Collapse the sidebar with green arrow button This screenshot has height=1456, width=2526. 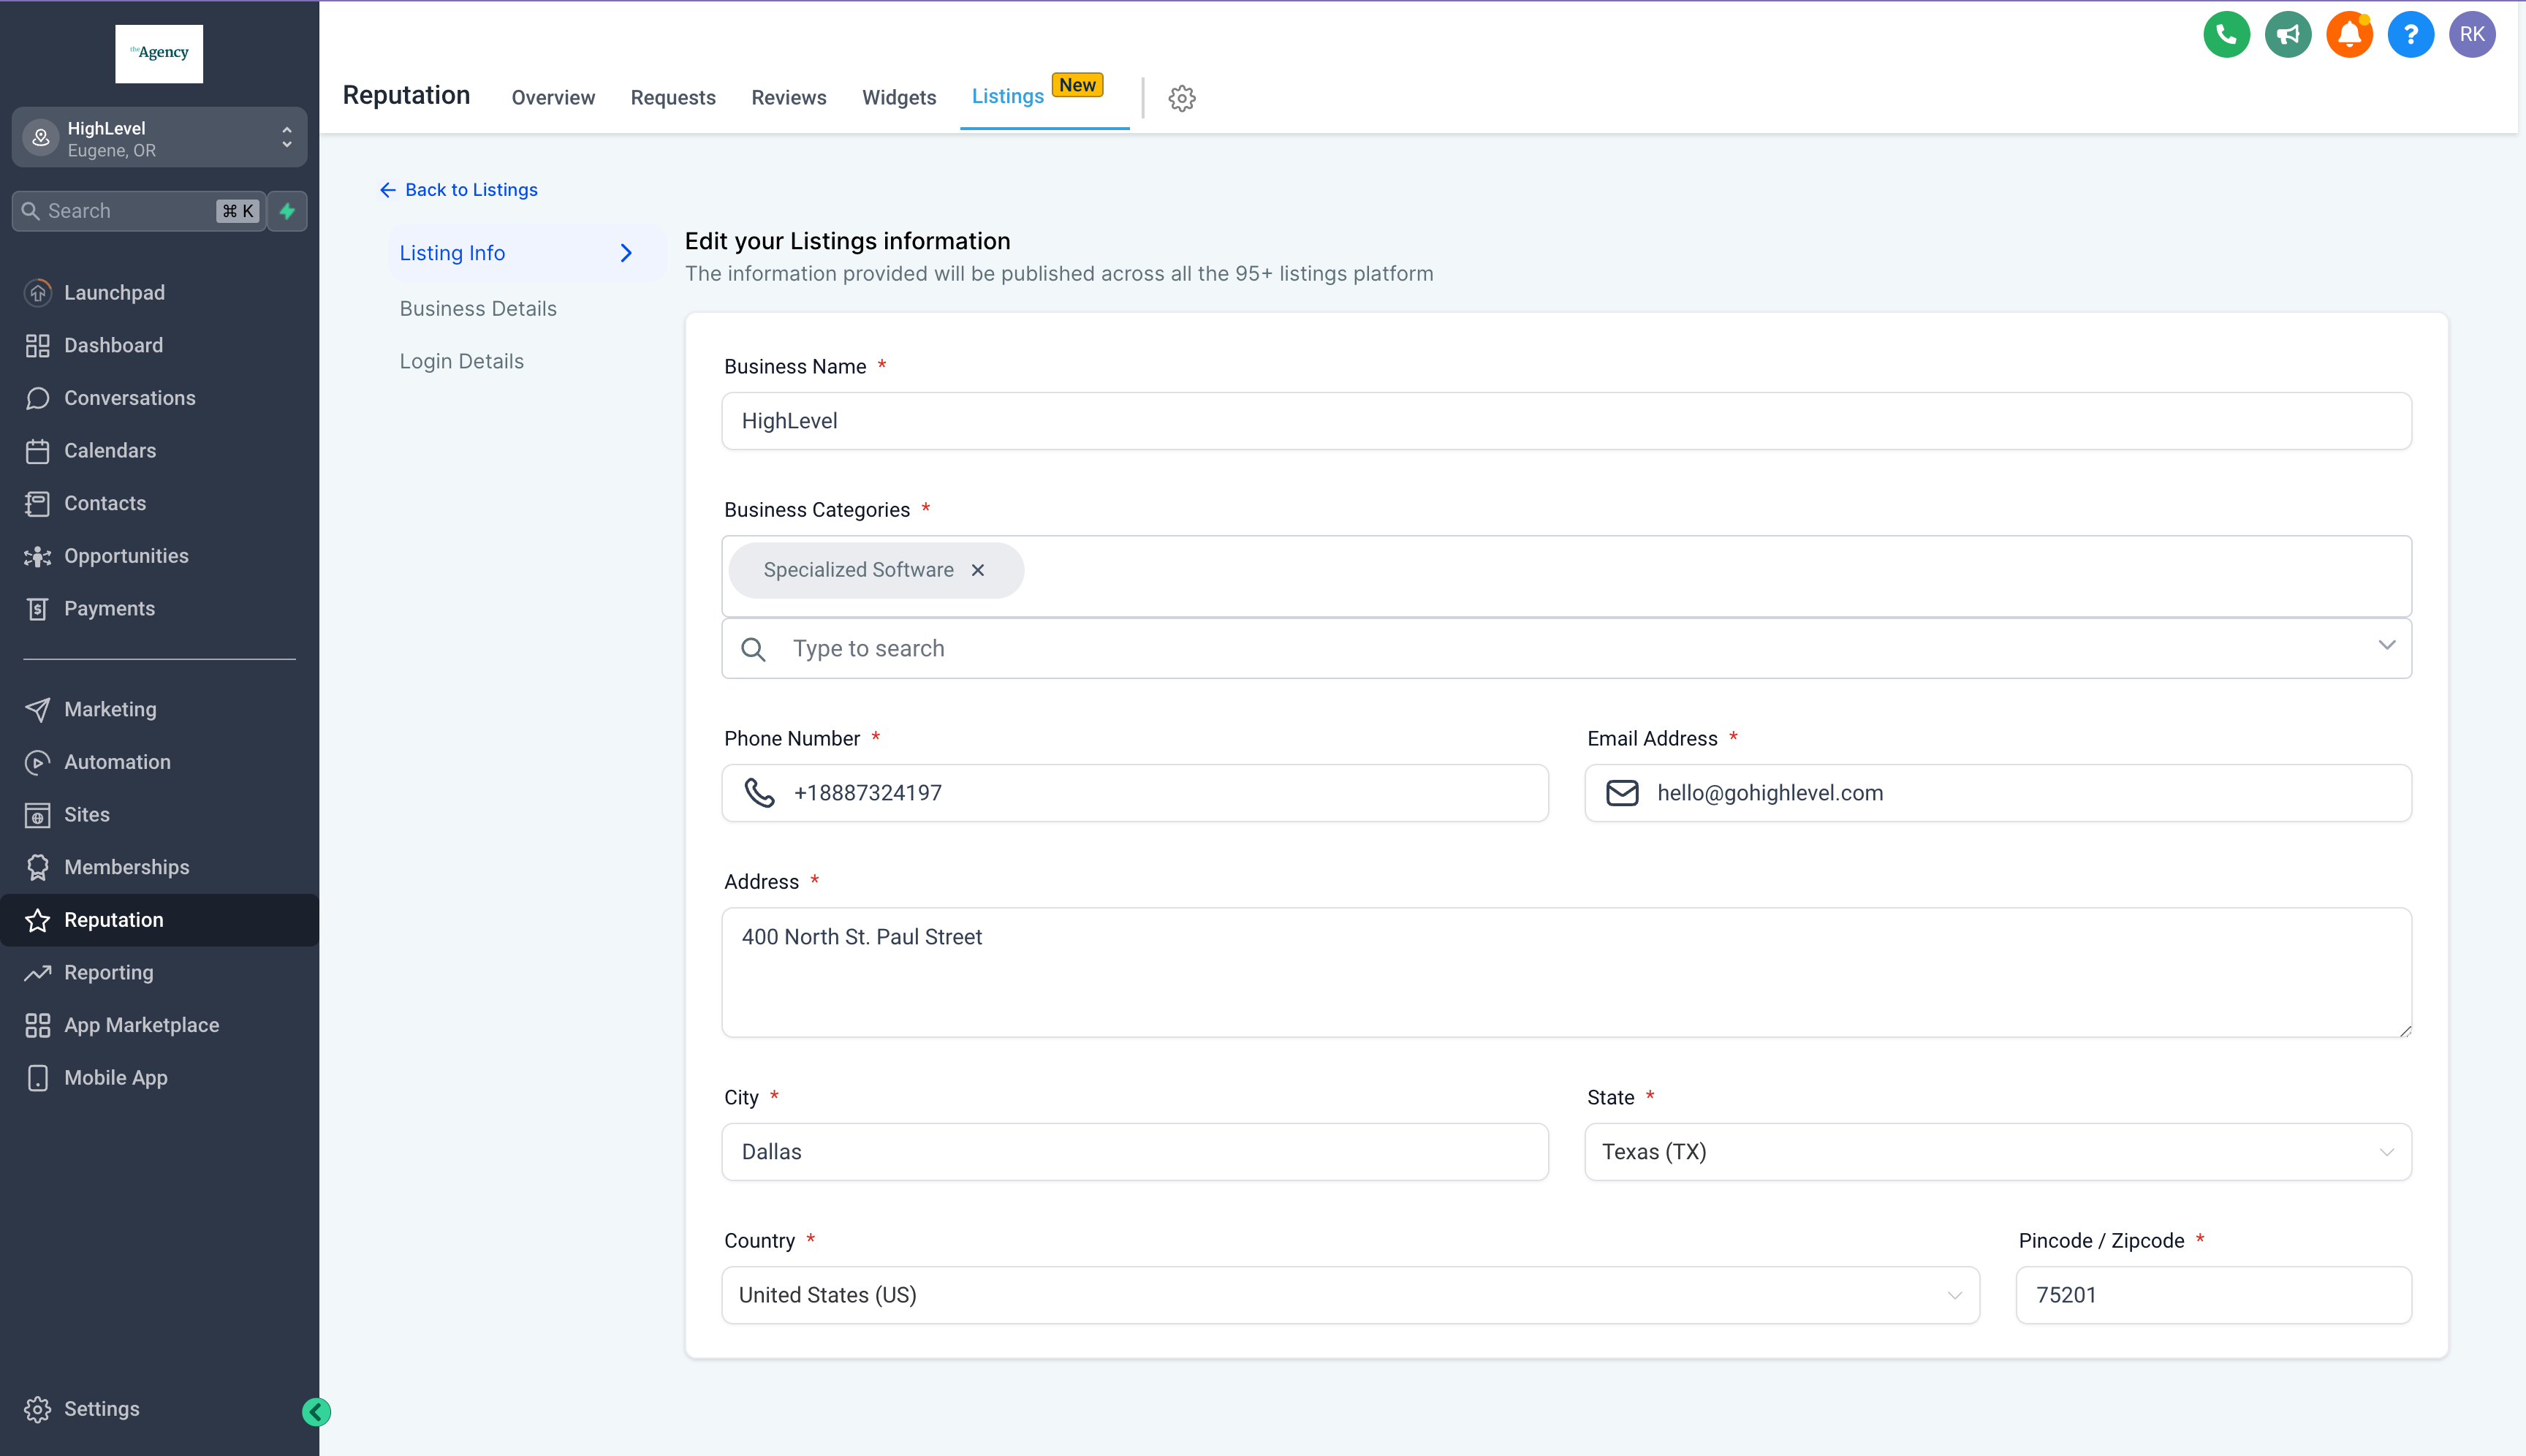[316, 1412]
